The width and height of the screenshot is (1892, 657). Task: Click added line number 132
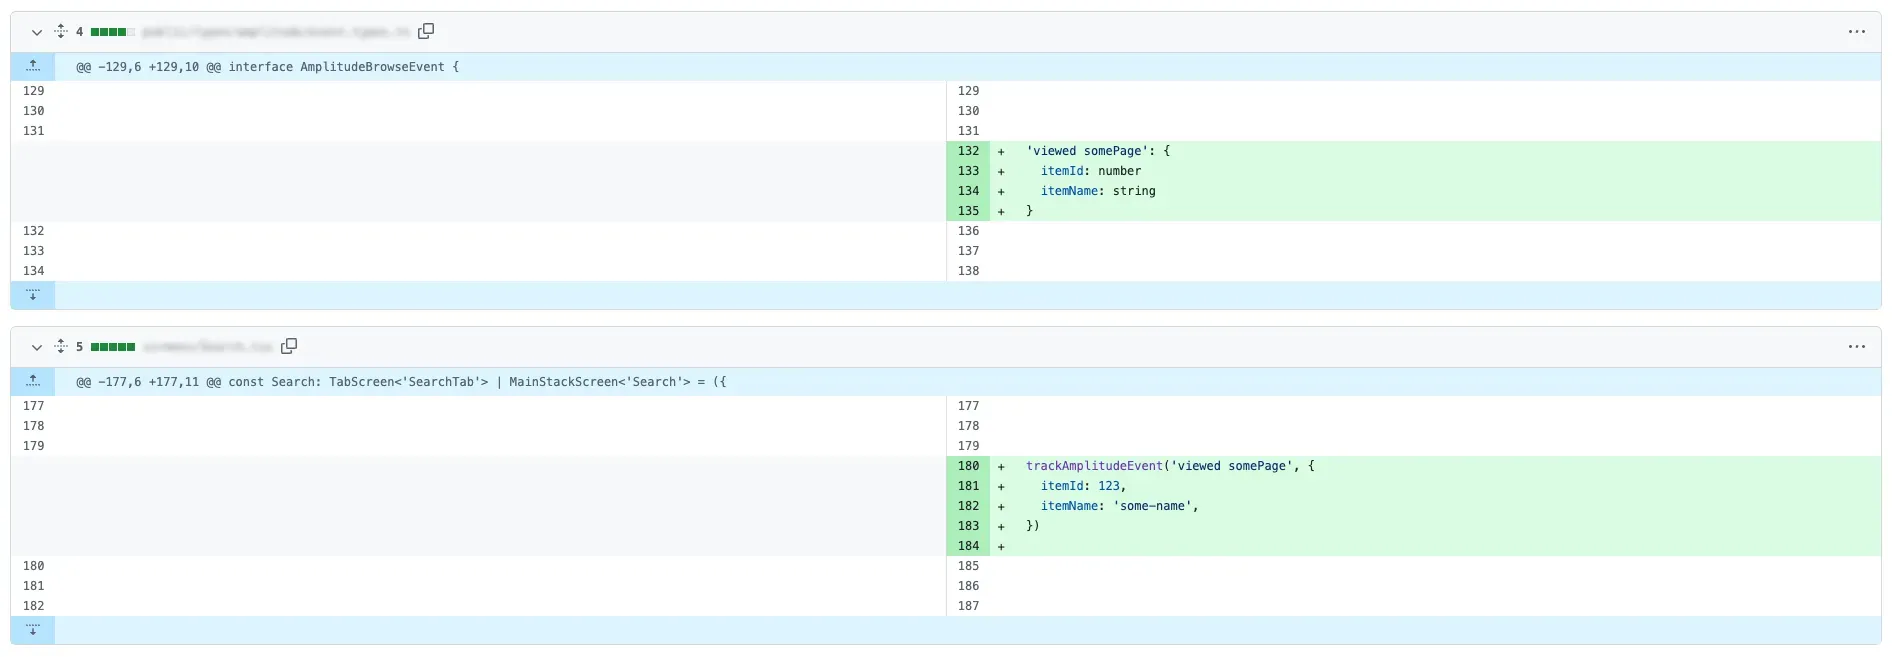(968, 151)
